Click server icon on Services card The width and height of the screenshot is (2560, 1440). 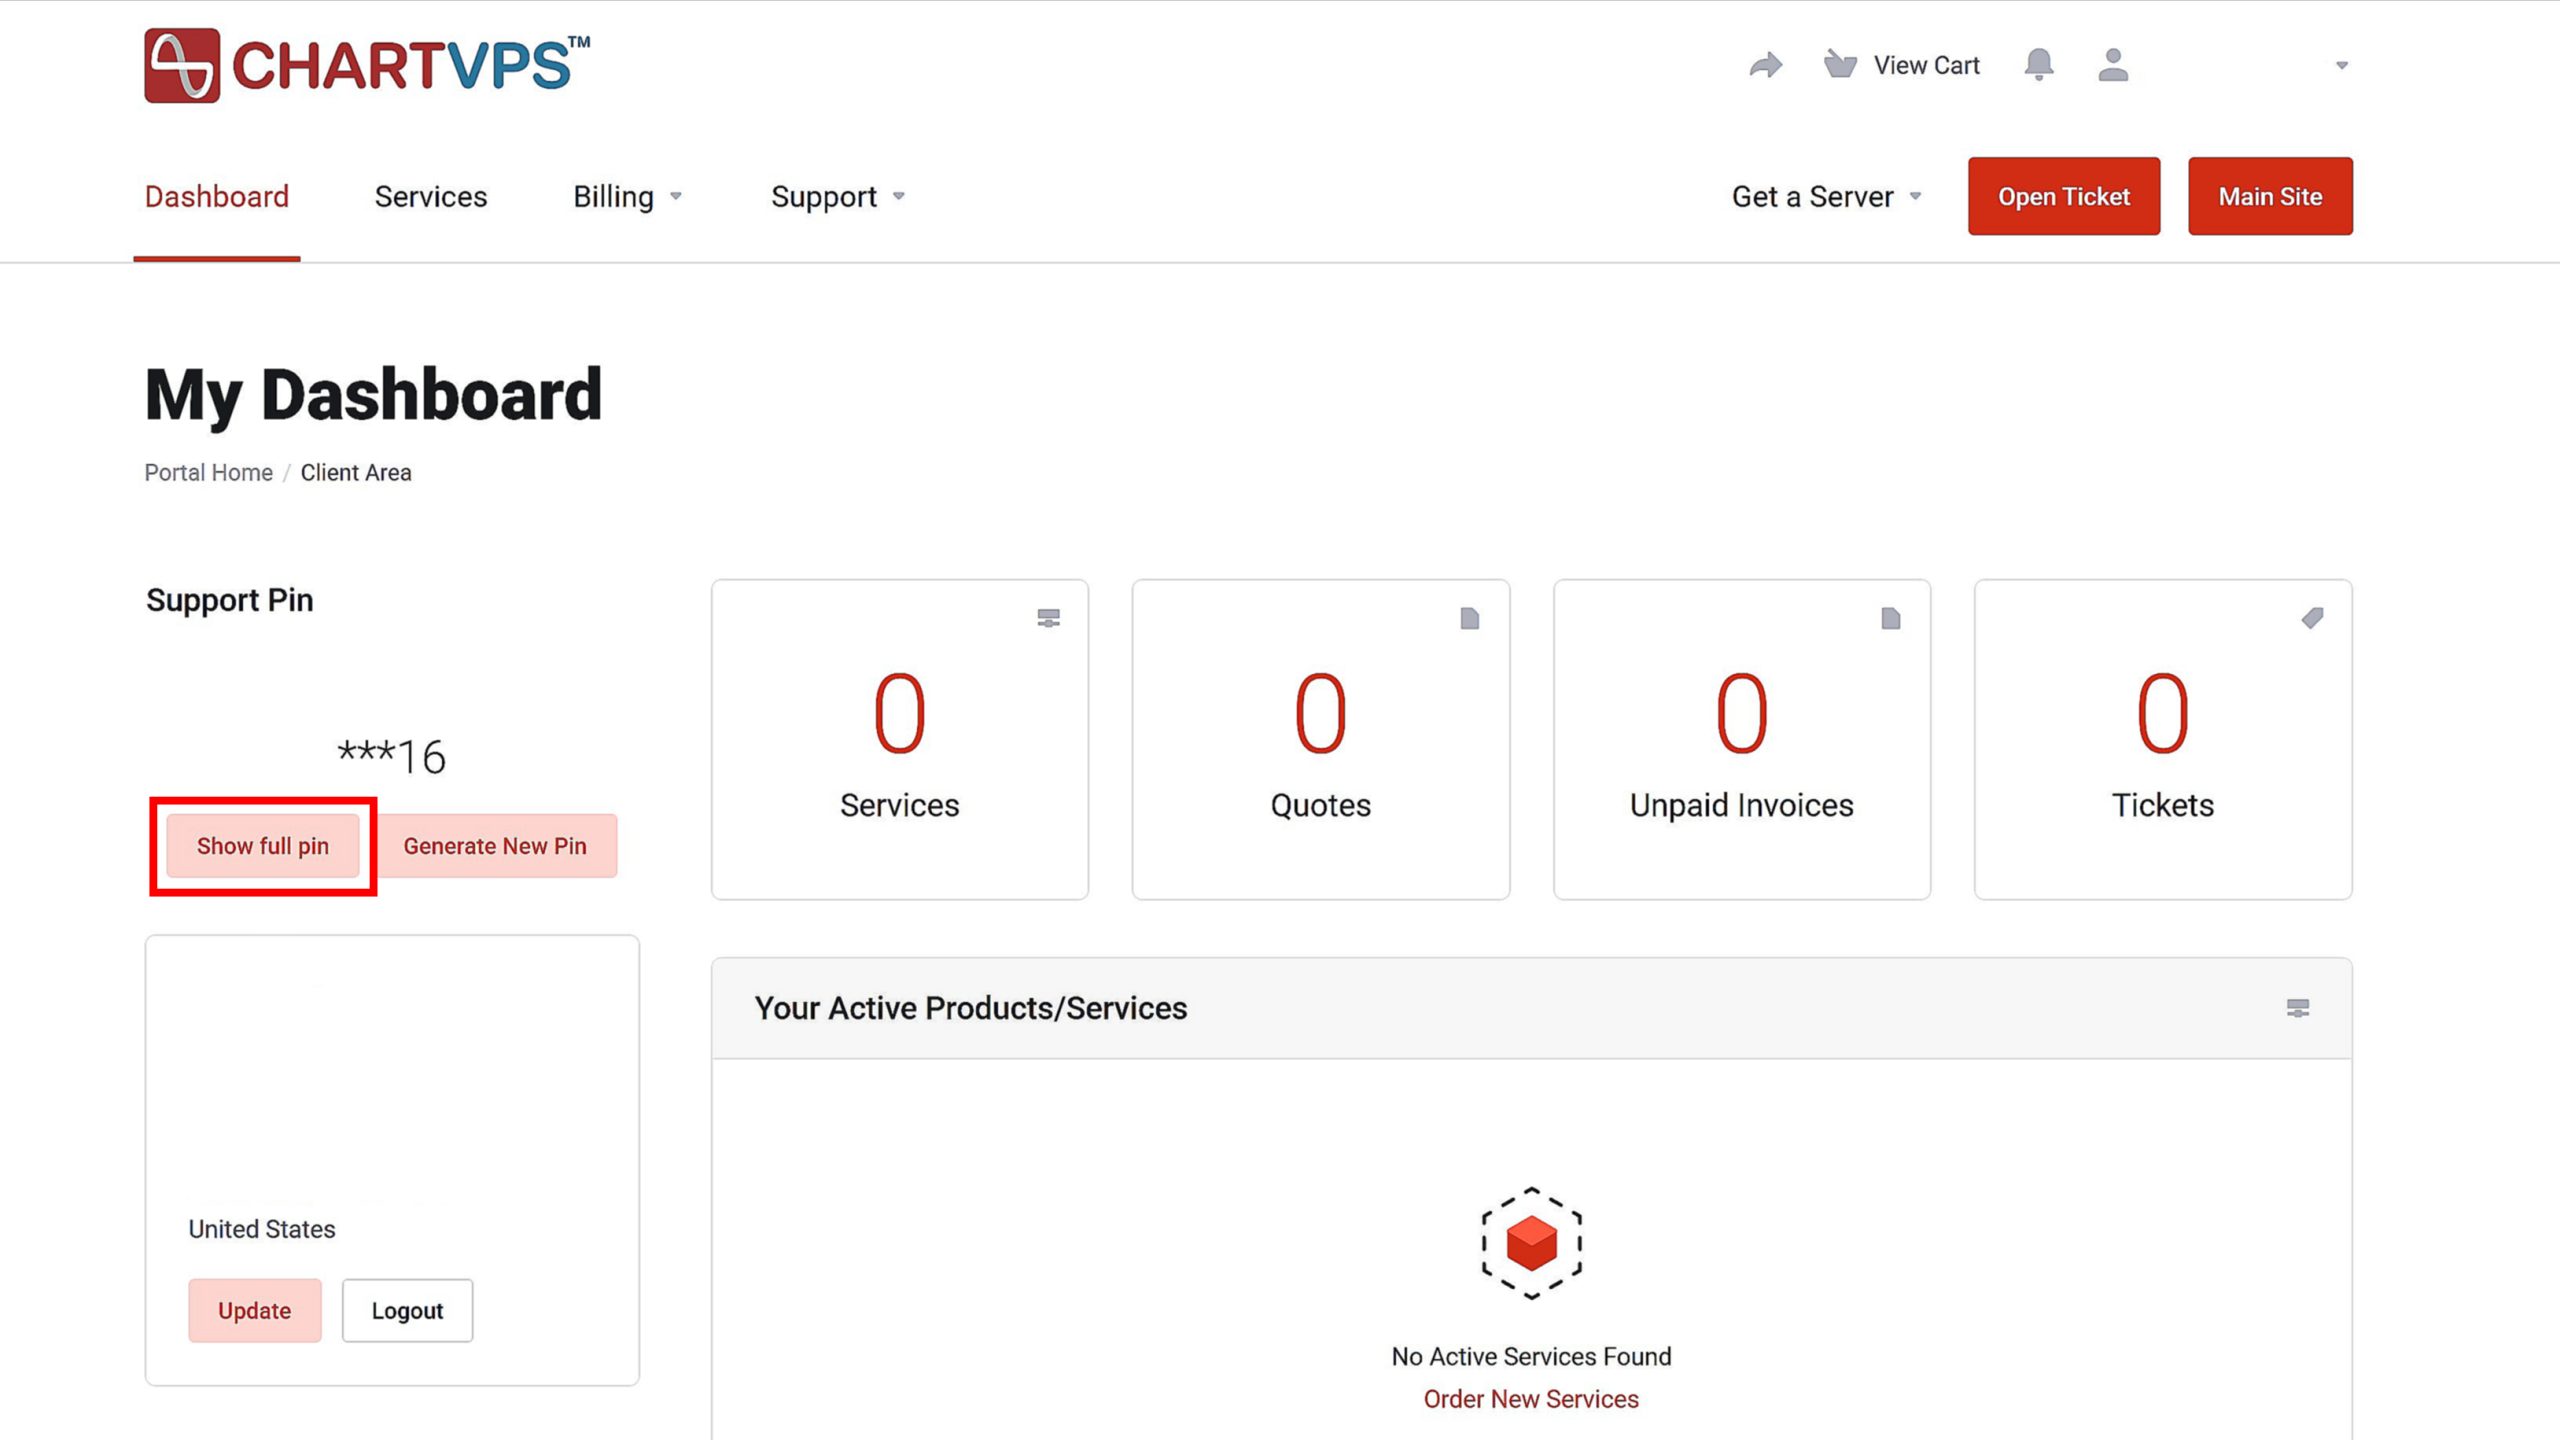tap(1048, 618)
